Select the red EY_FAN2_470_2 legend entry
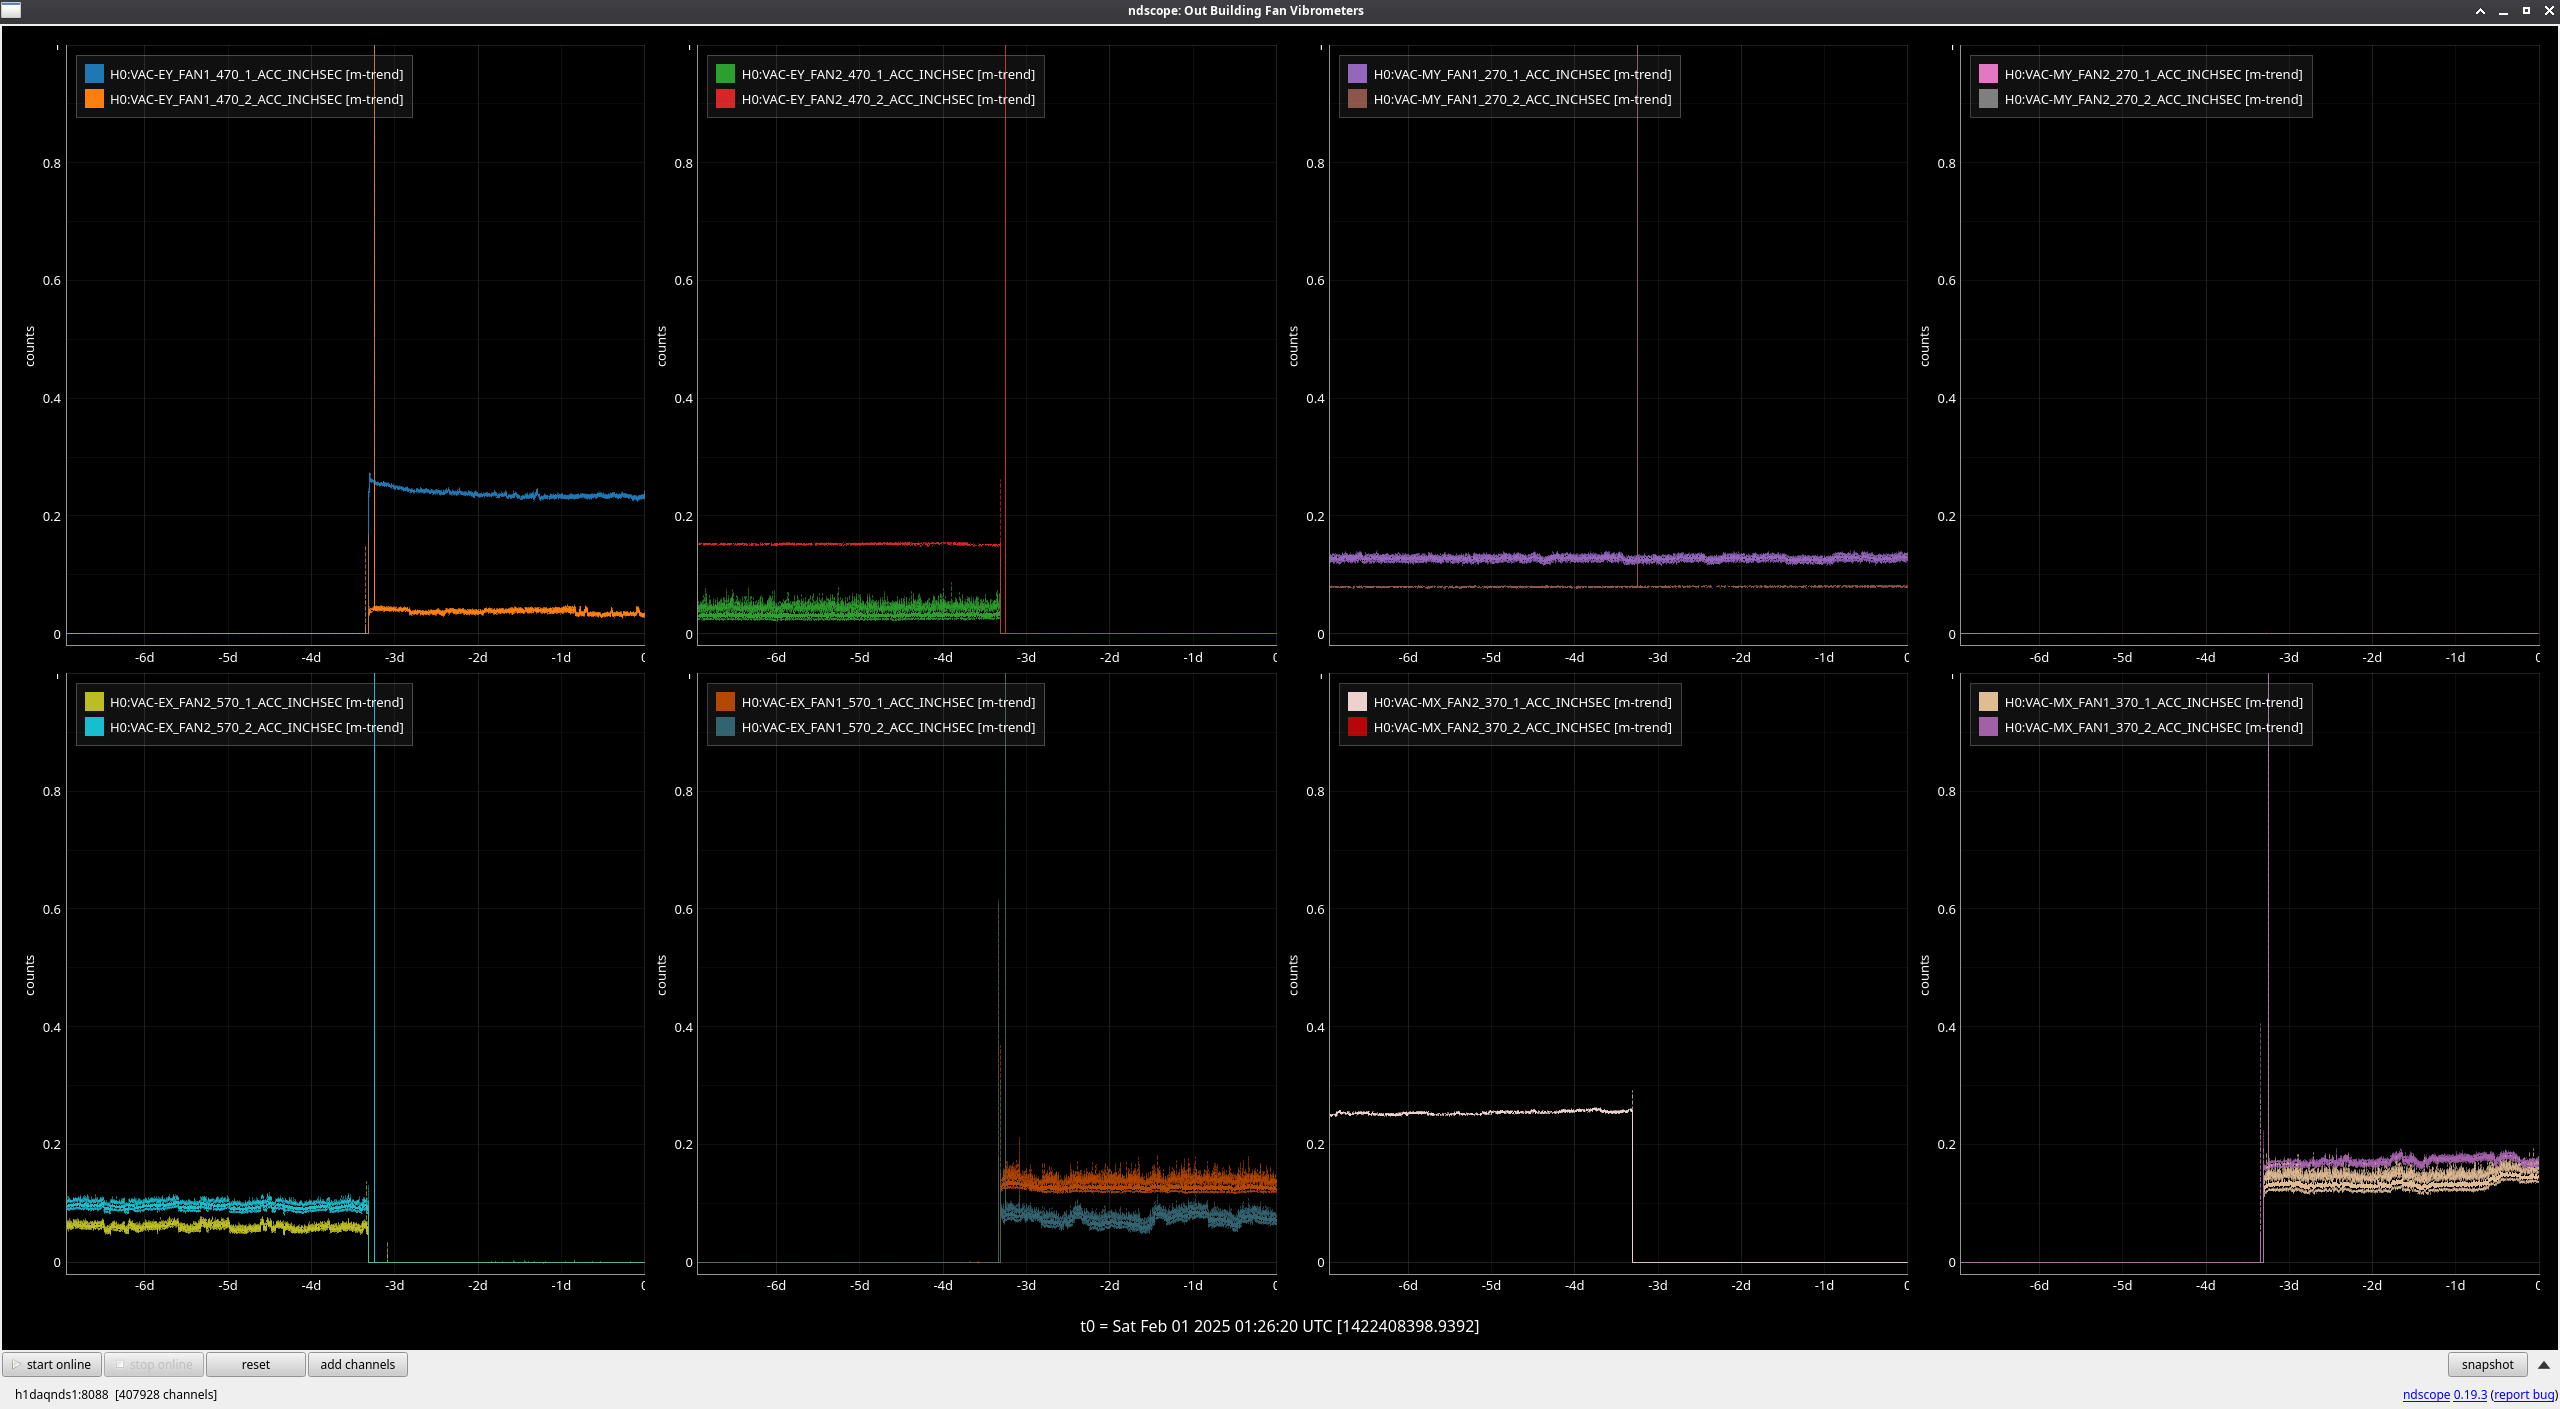This screenshot has height=1409, width=2560. click(x=887, y=99)
